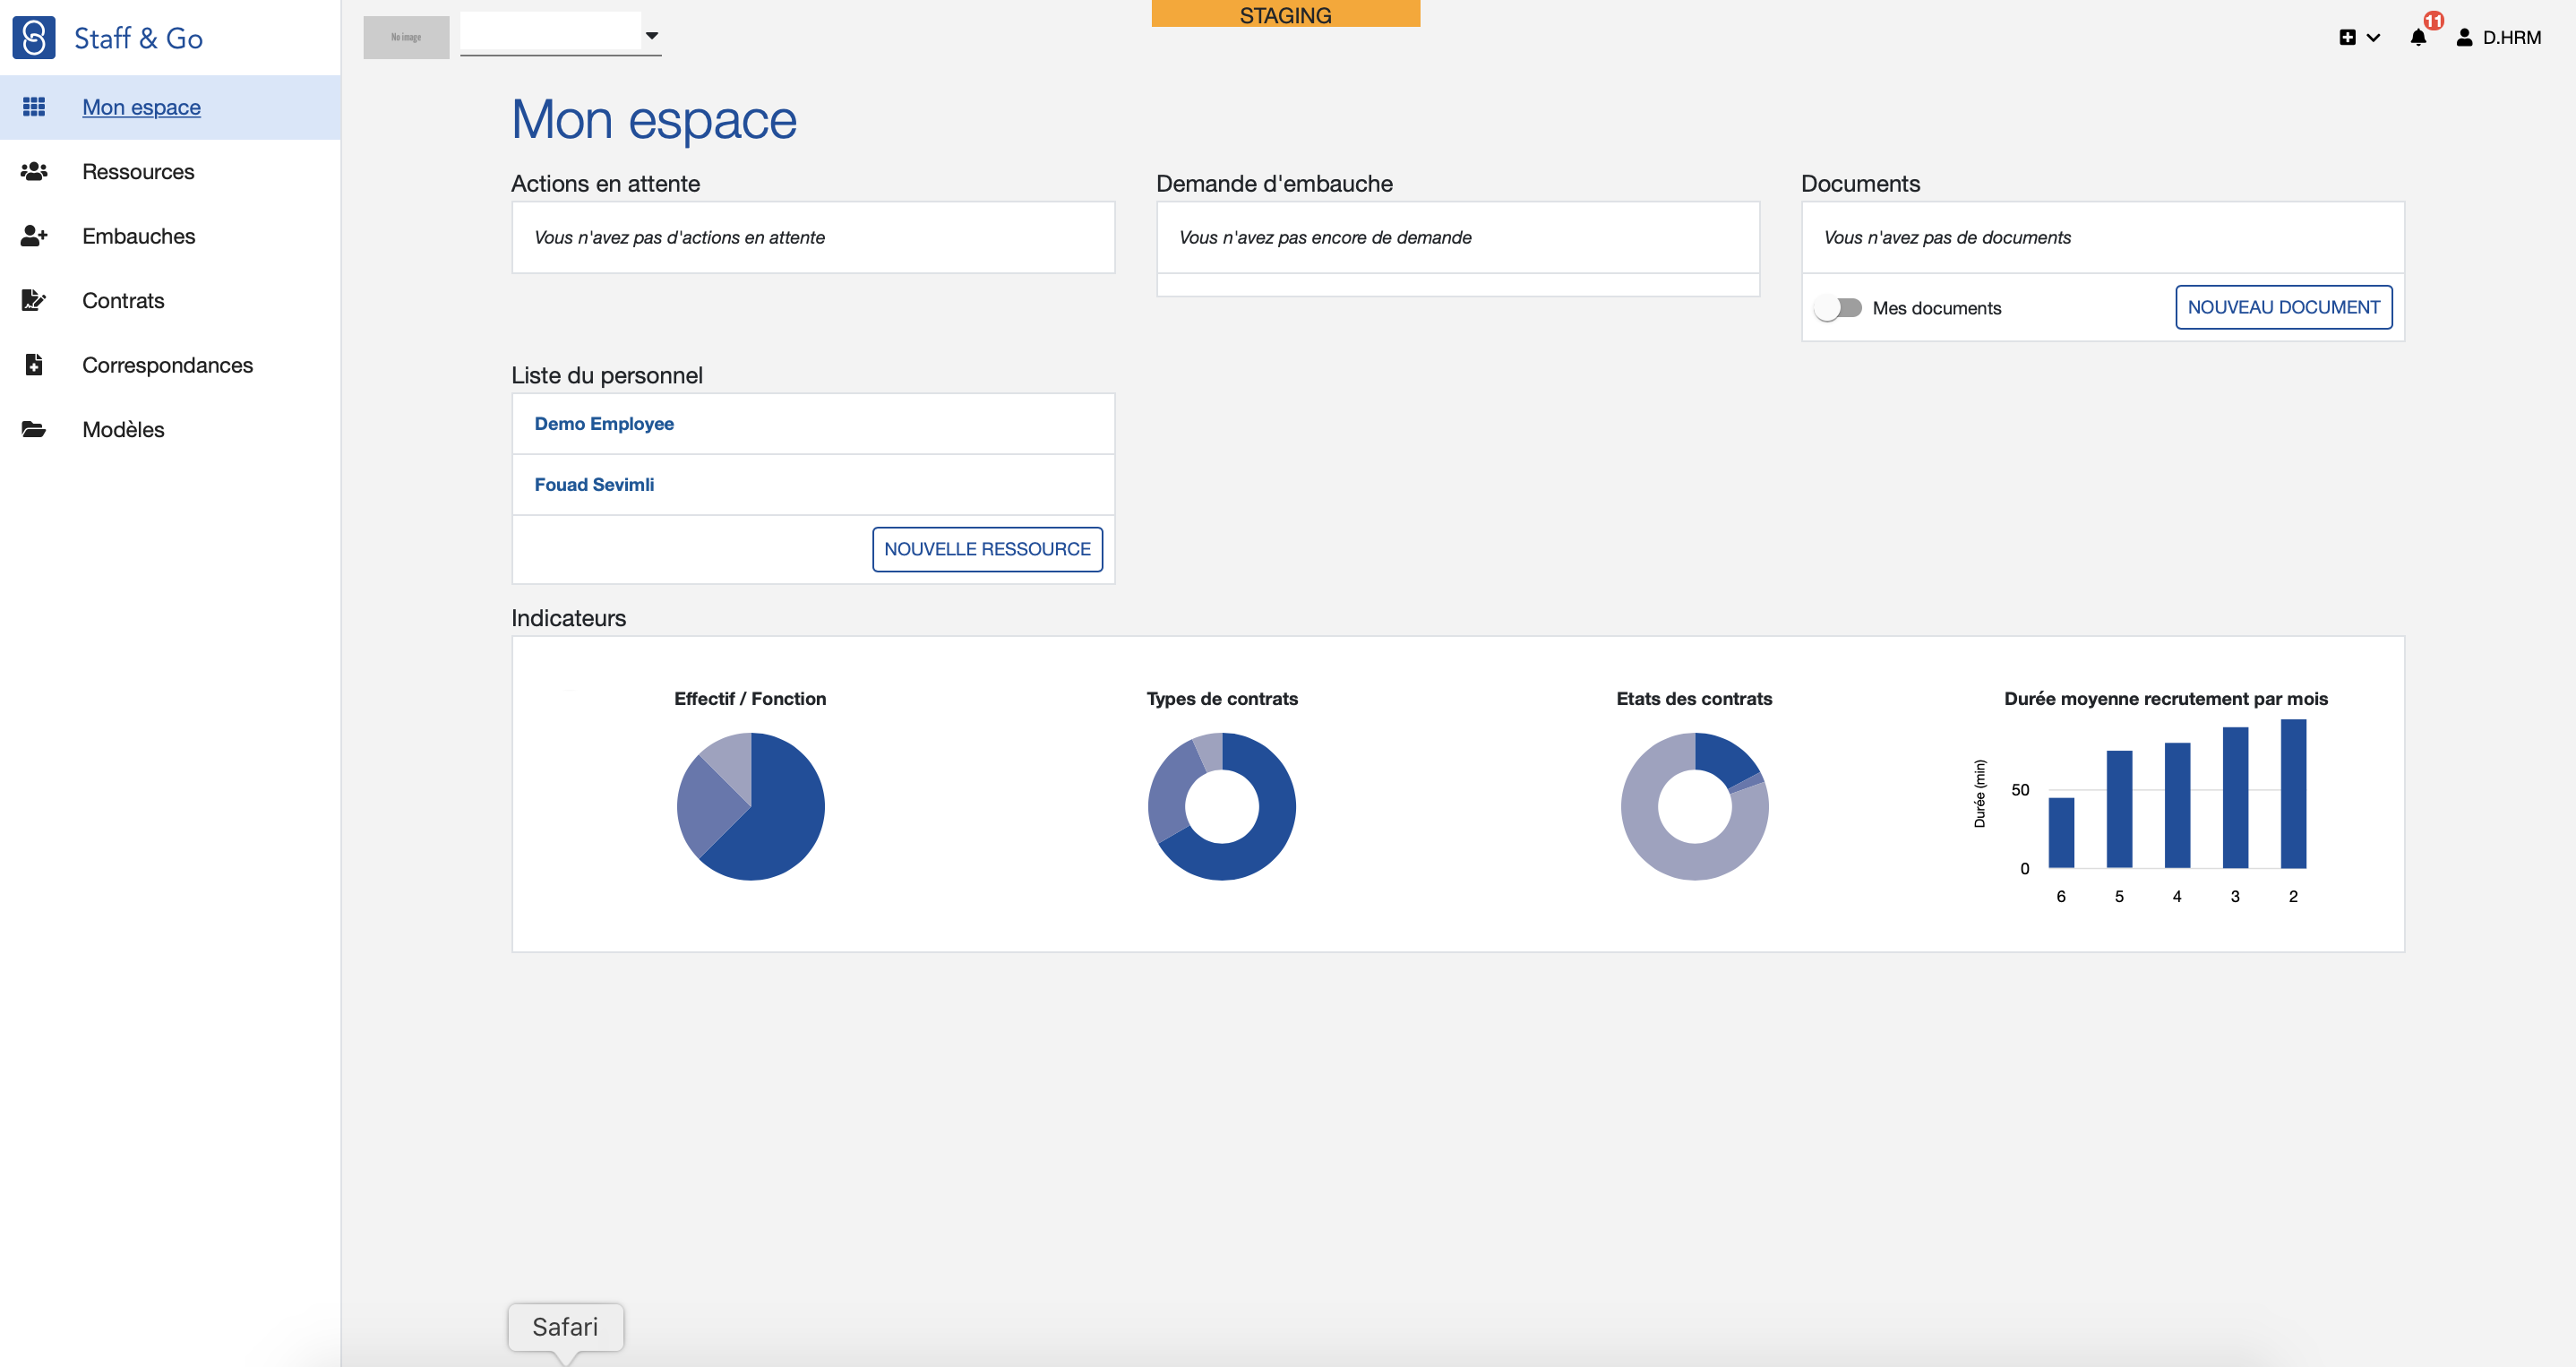This screenshot has height=1367, width=2576.
Task: Click the Modèles folder icon
Action: coord(34,430)
